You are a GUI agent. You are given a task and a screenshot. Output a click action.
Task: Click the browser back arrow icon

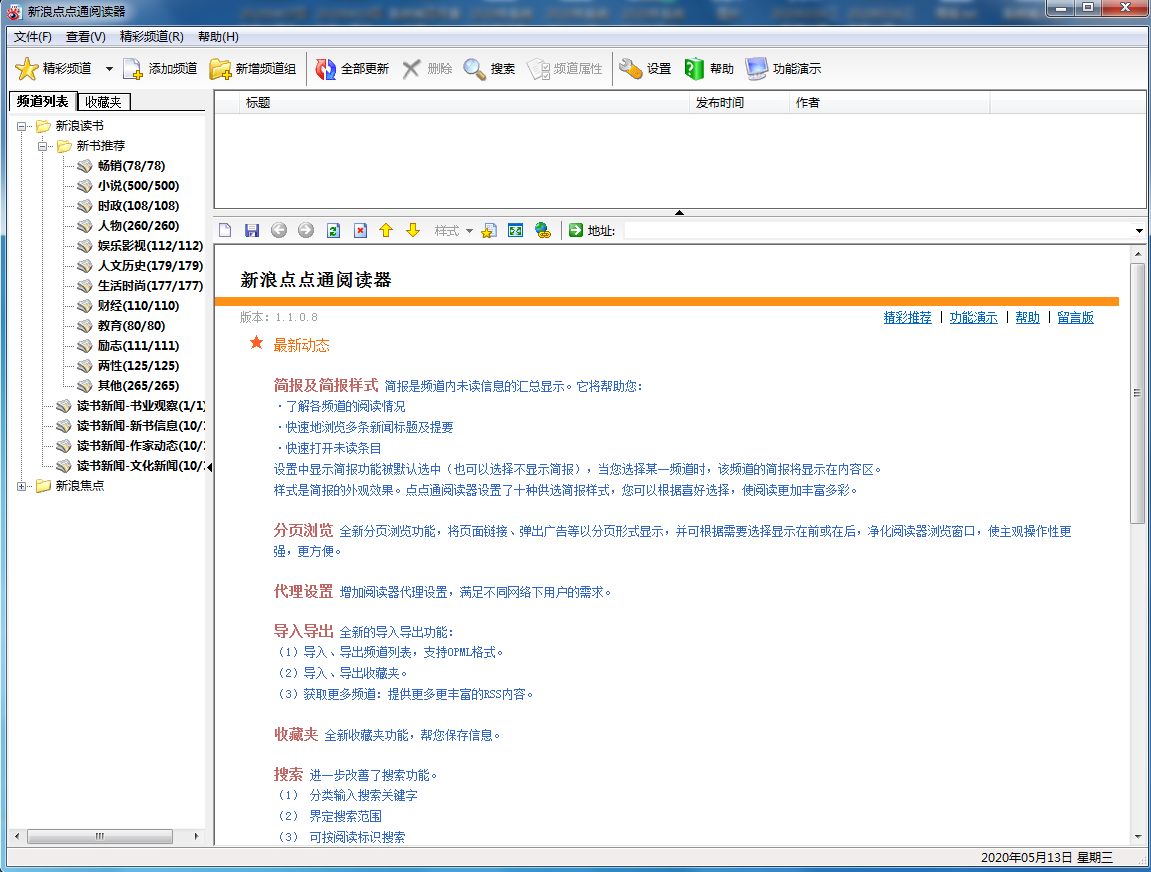(x=279, y=230)
